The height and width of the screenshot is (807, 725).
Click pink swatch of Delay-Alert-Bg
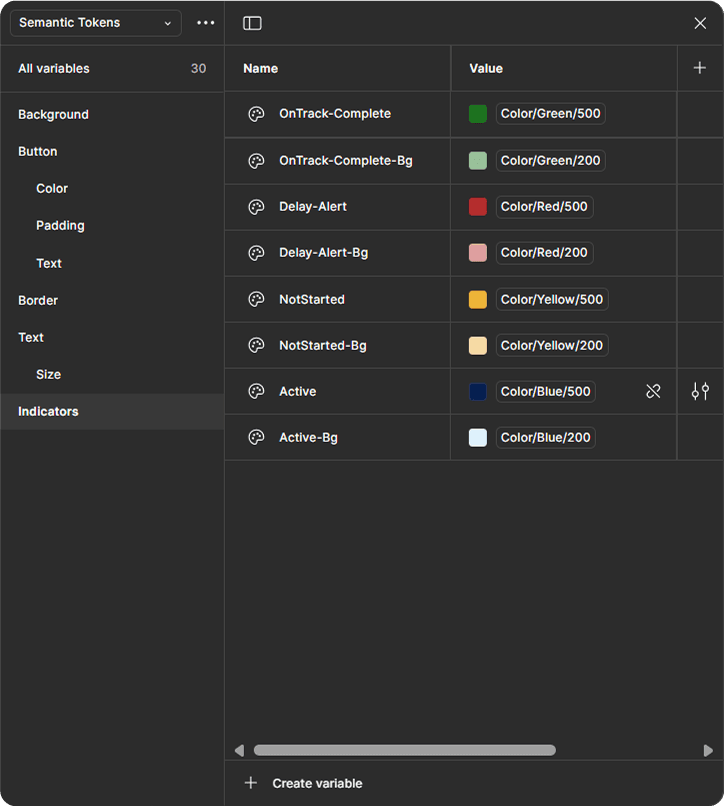pos(478,253)
